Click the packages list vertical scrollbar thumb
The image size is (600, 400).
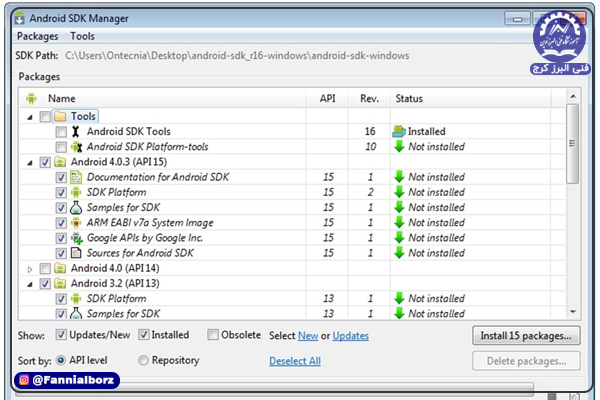(572, 144)
